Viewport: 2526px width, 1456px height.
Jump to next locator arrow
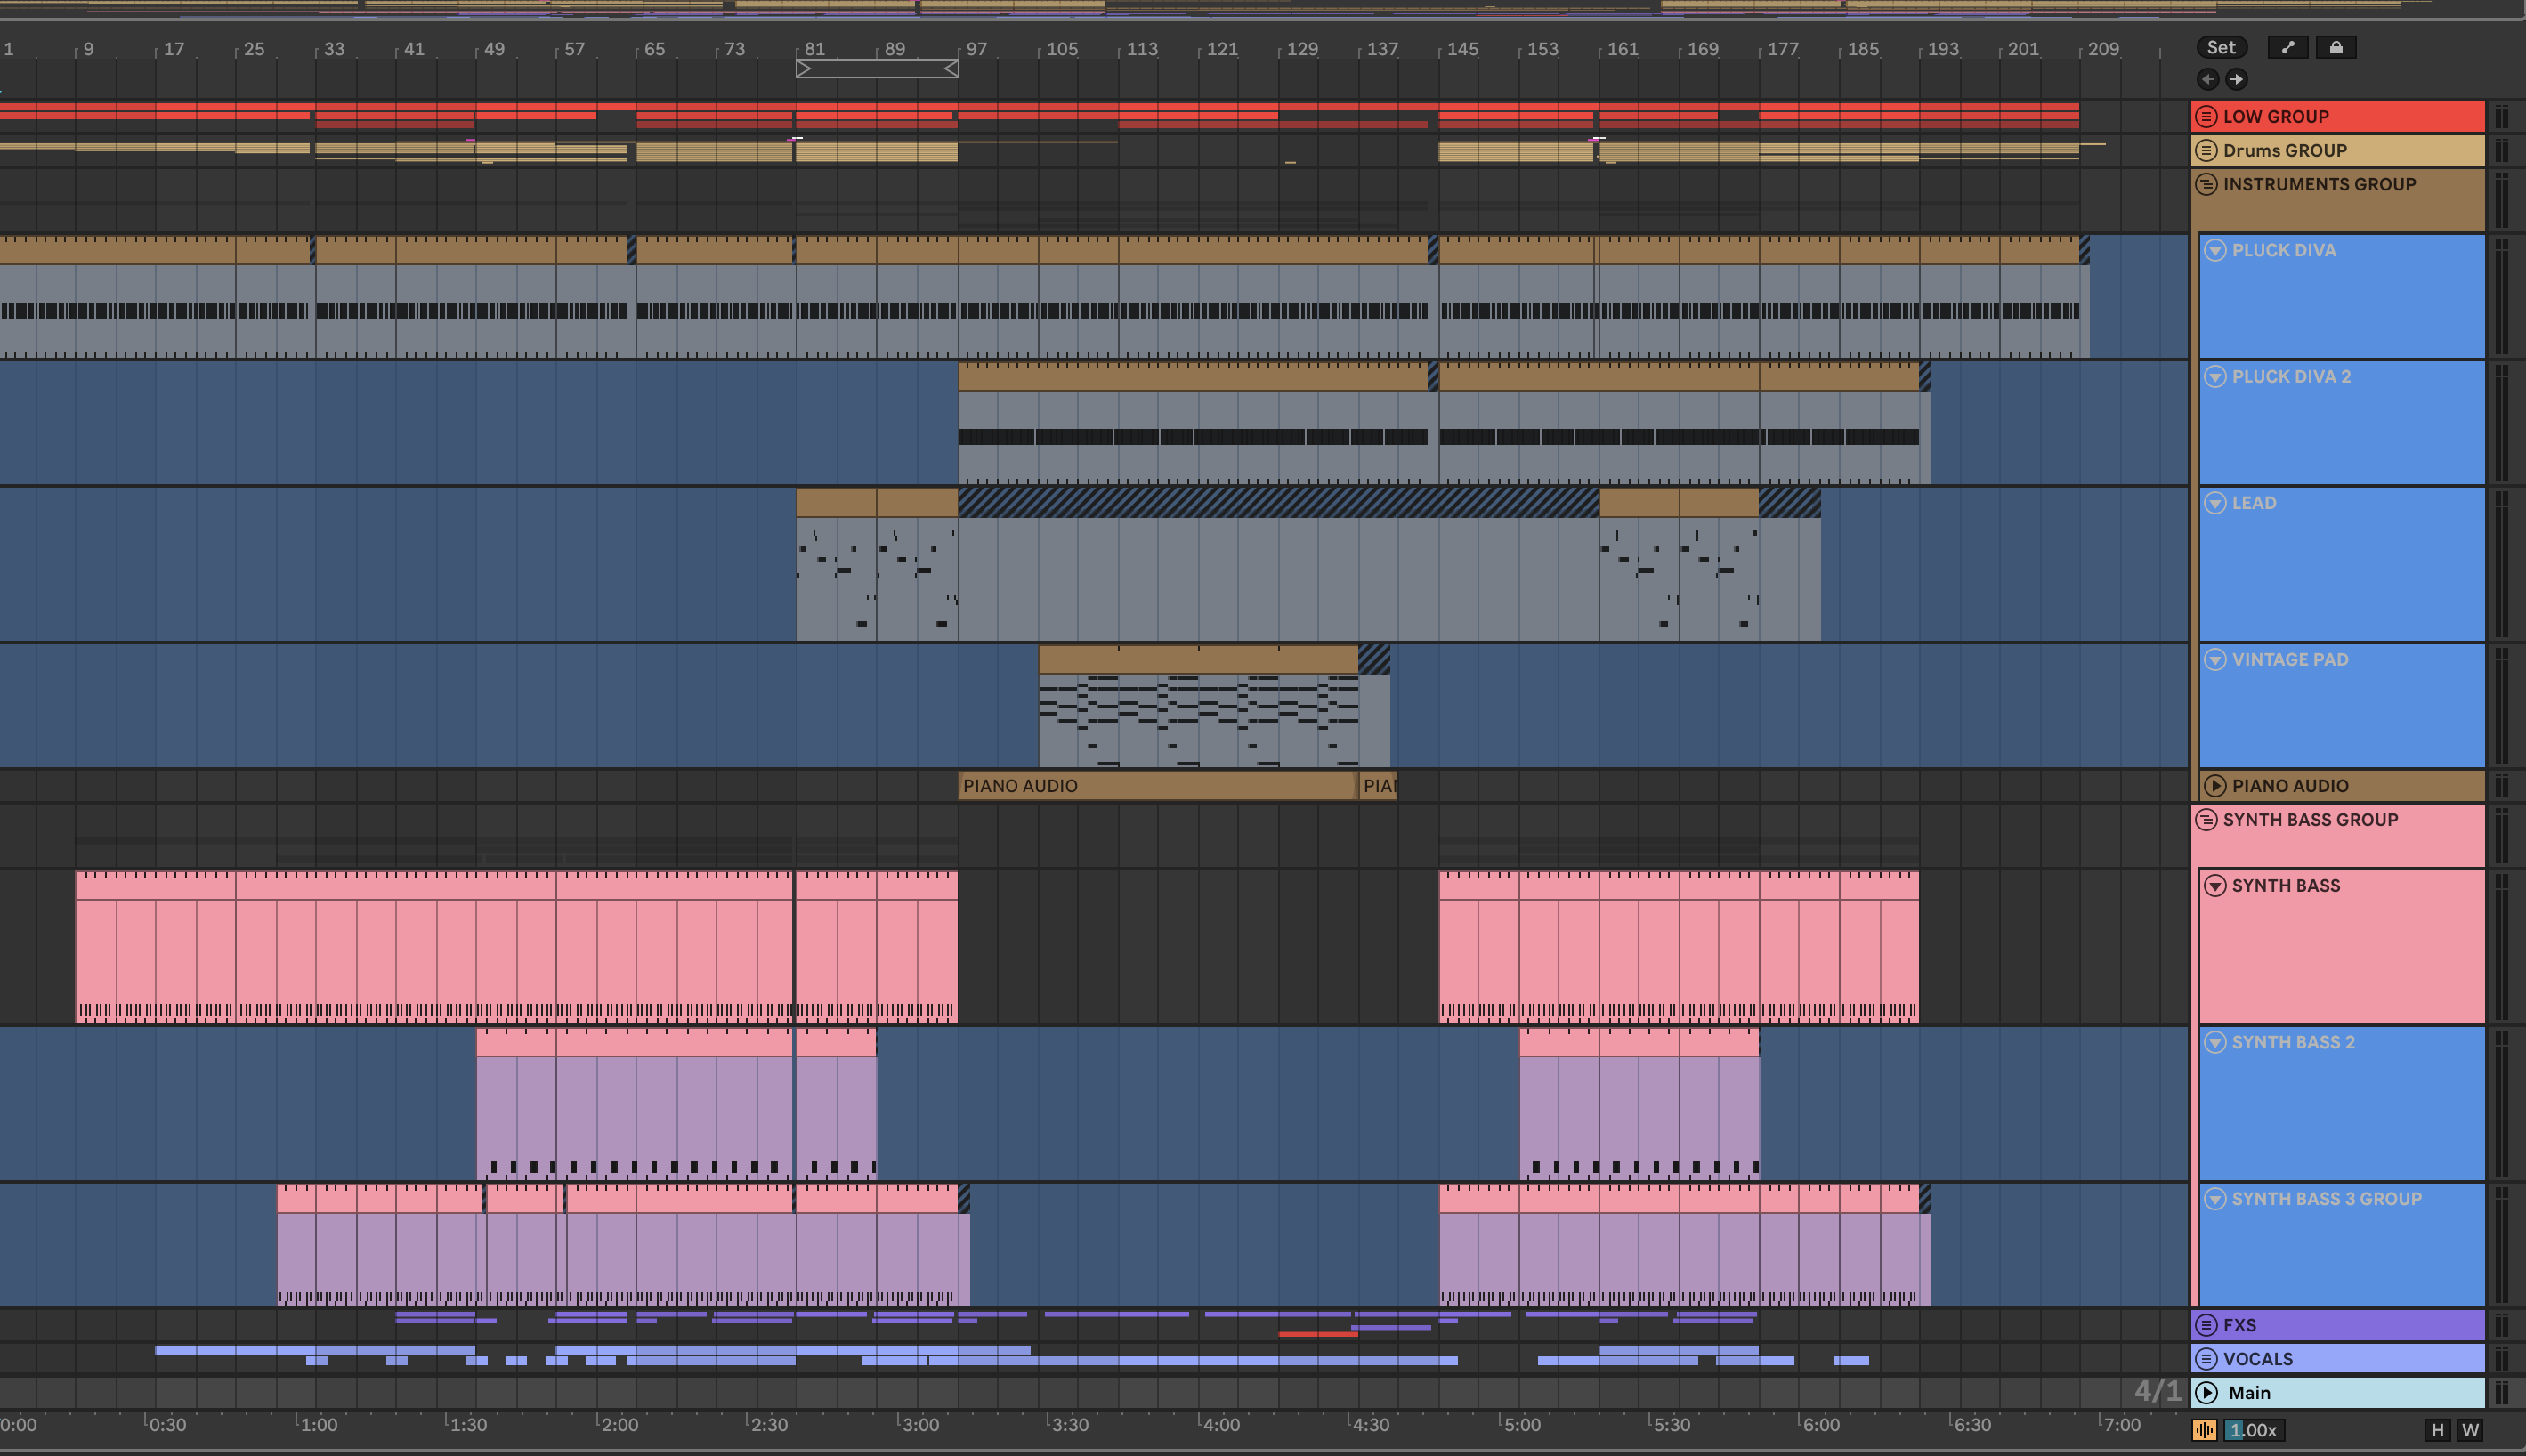tap(2237, 79)
